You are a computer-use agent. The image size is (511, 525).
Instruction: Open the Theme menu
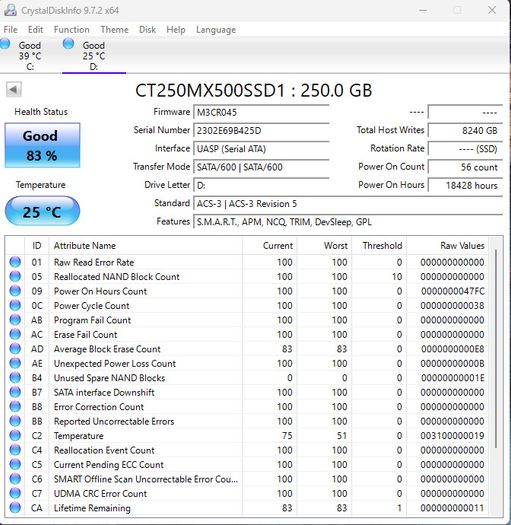(x=114, y=29)
